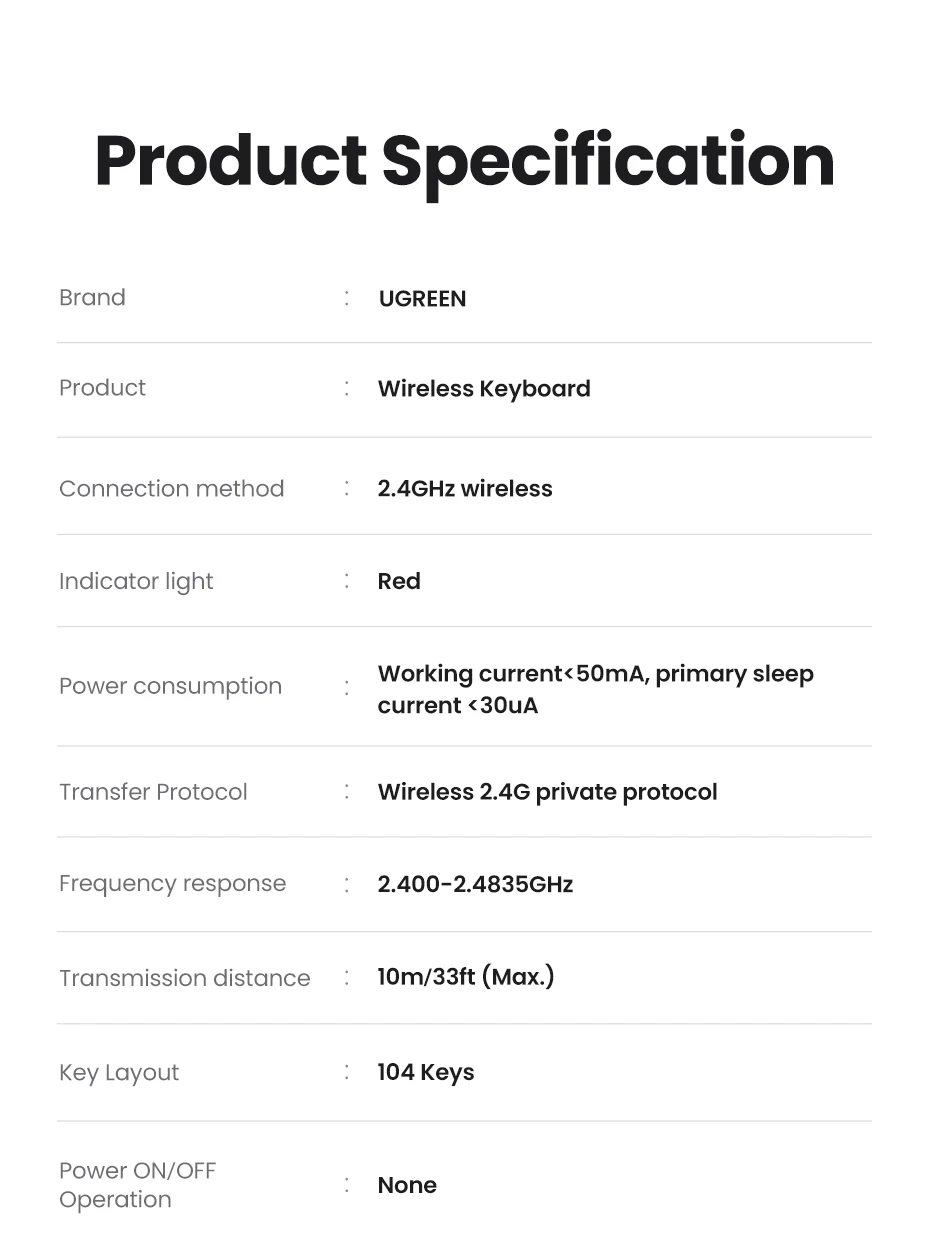Click the None value for Power ON/OFF
Image resolution: width=930 pixels, height=1236 pixels.
point(407,1186)
